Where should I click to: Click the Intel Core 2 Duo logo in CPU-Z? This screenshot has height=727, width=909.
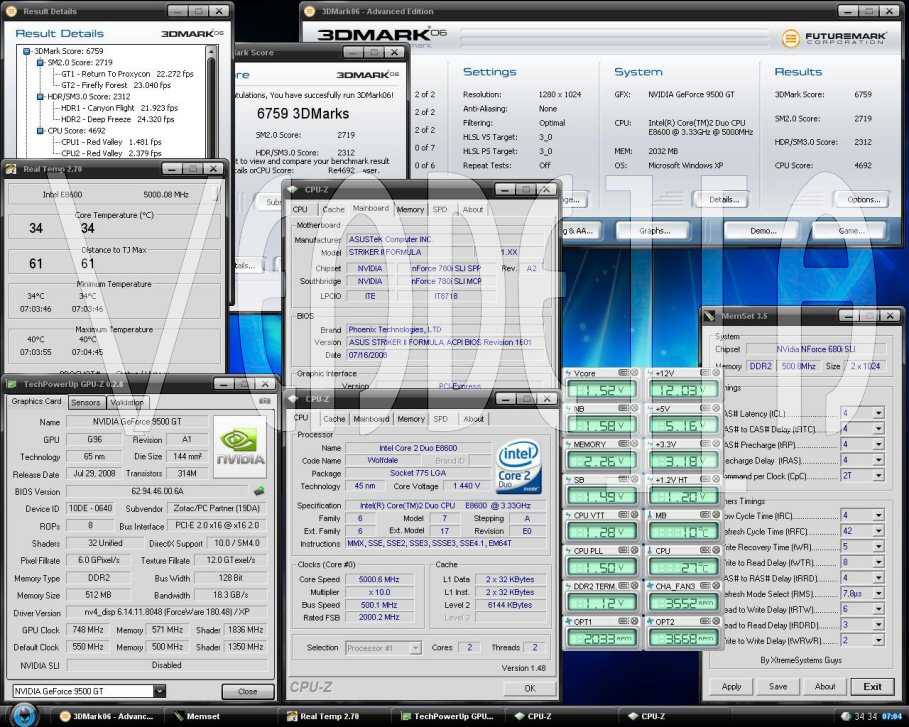click(519, 467)
